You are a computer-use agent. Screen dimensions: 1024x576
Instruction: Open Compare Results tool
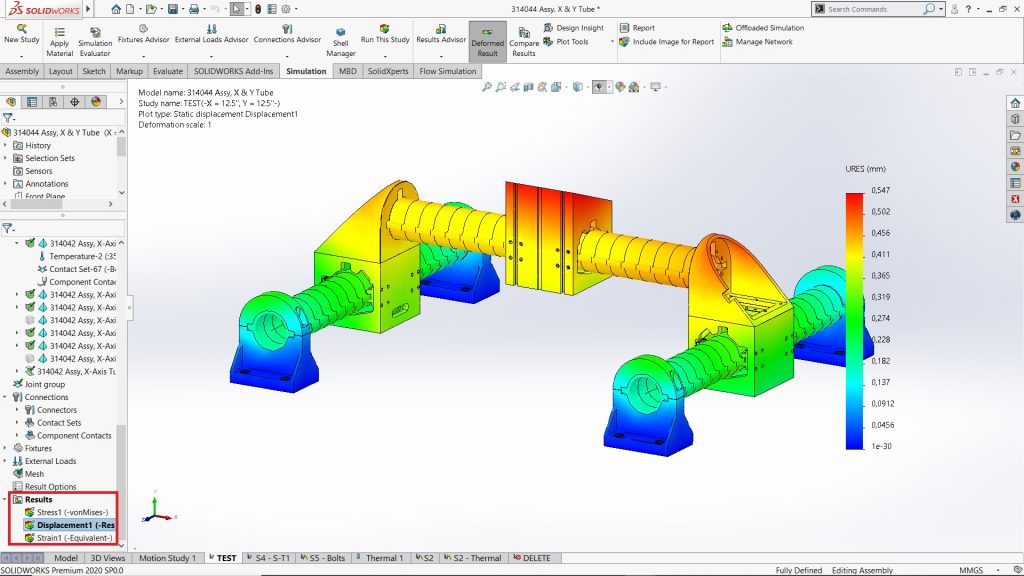click(524, 32)
